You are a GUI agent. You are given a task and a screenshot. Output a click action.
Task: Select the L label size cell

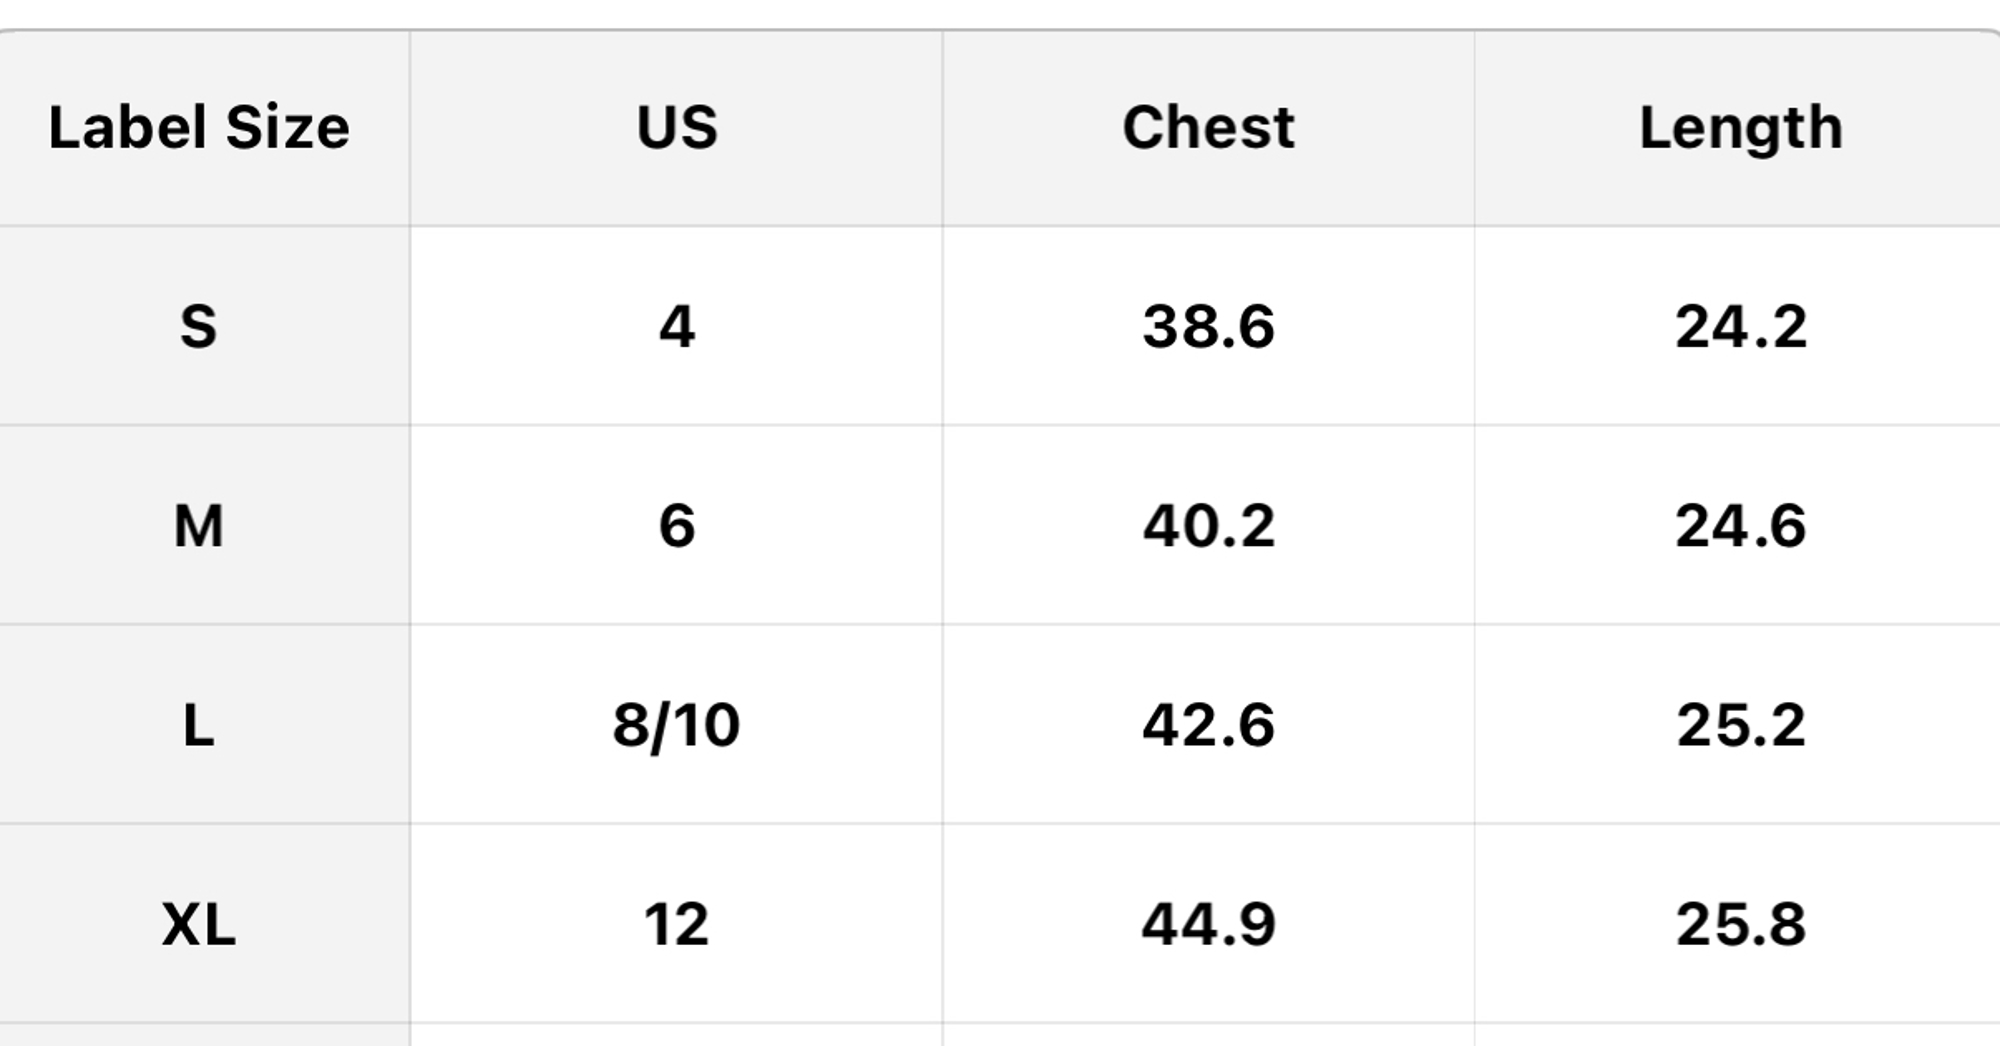199,724
